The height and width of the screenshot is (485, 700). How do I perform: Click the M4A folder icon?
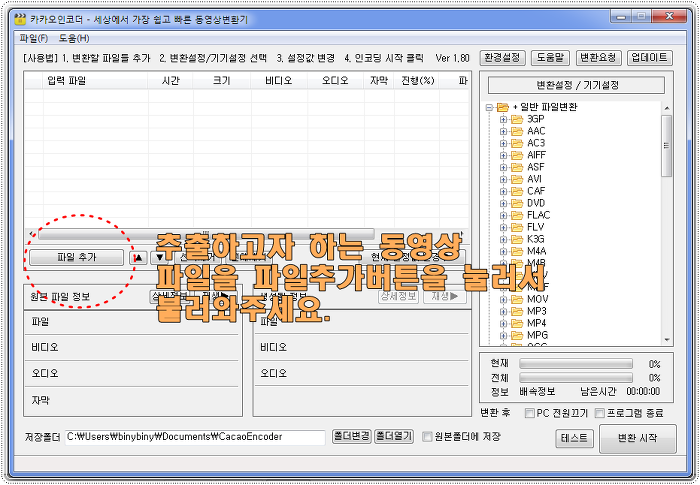517,251
